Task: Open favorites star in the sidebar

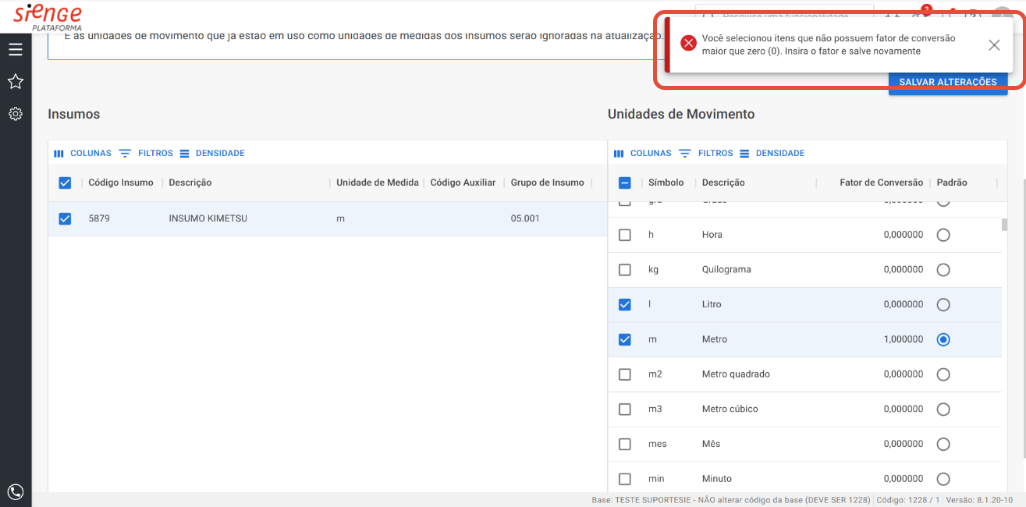Action: tap(16, 82)
